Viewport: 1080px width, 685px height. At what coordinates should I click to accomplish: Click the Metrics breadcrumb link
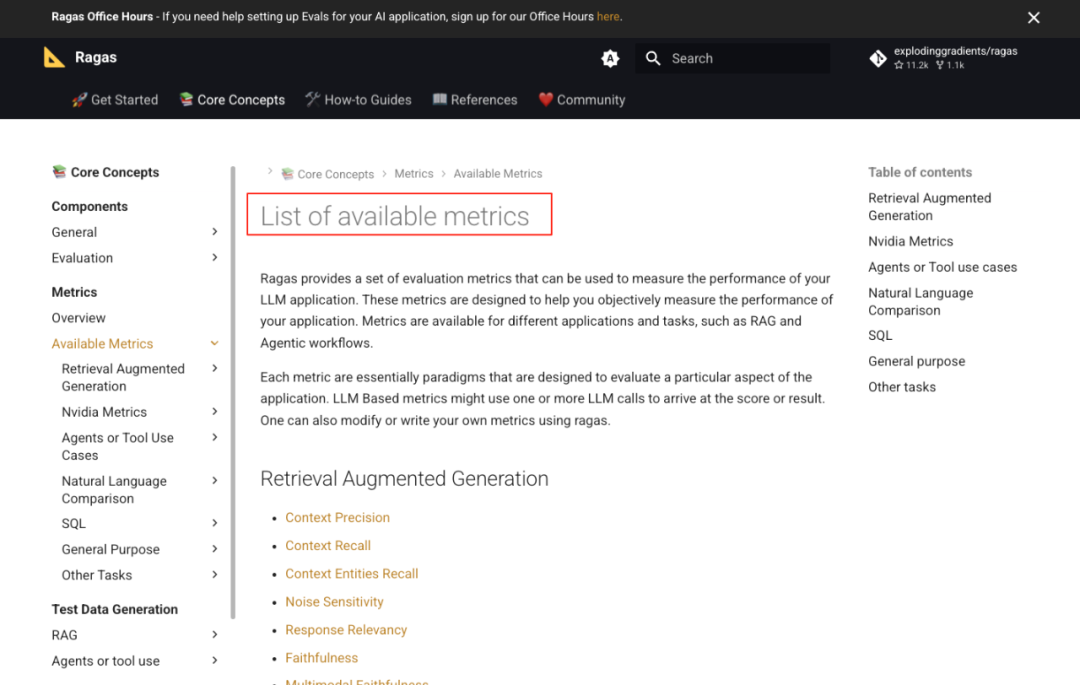click(x=414, y=173)
